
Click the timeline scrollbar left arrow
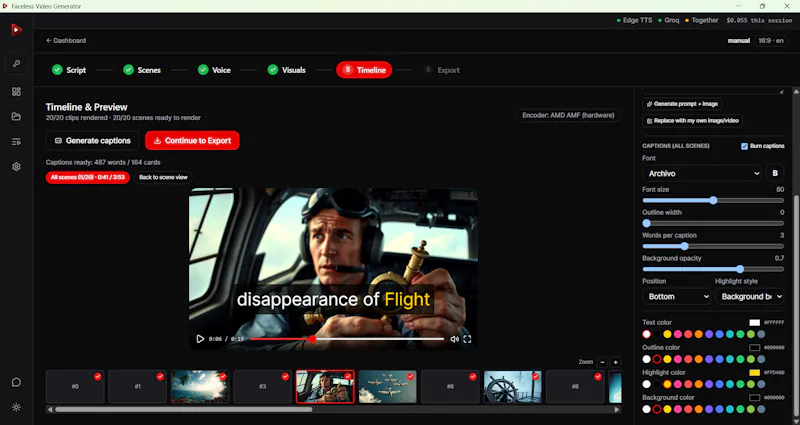49,409
